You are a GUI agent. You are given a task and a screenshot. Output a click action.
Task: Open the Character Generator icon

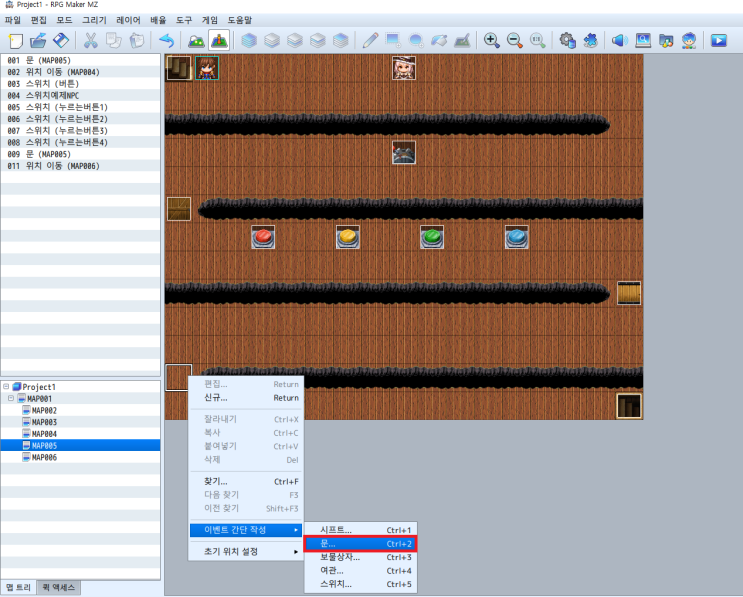click(x=689, y=41)
